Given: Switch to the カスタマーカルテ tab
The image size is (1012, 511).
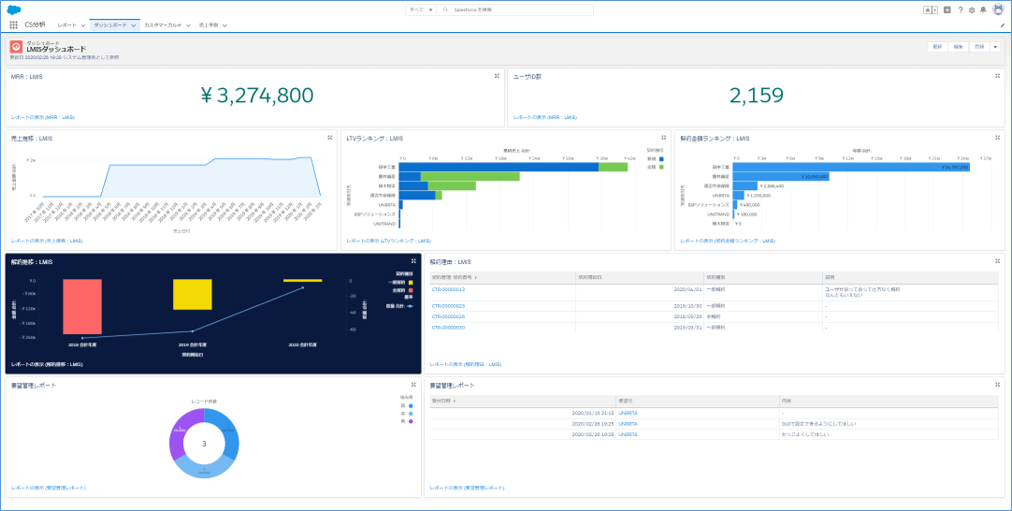Looking at the screenshot, I should 163,24.
